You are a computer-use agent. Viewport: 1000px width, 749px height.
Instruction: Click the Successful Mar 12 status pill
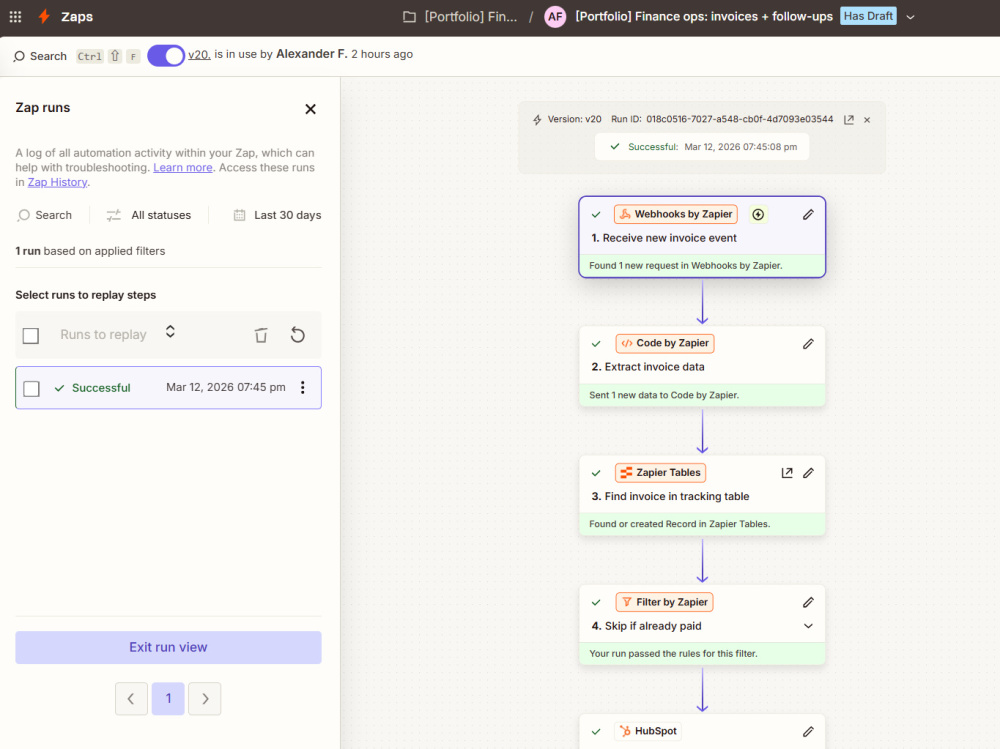pyautogui.click(x=702, y=147)
